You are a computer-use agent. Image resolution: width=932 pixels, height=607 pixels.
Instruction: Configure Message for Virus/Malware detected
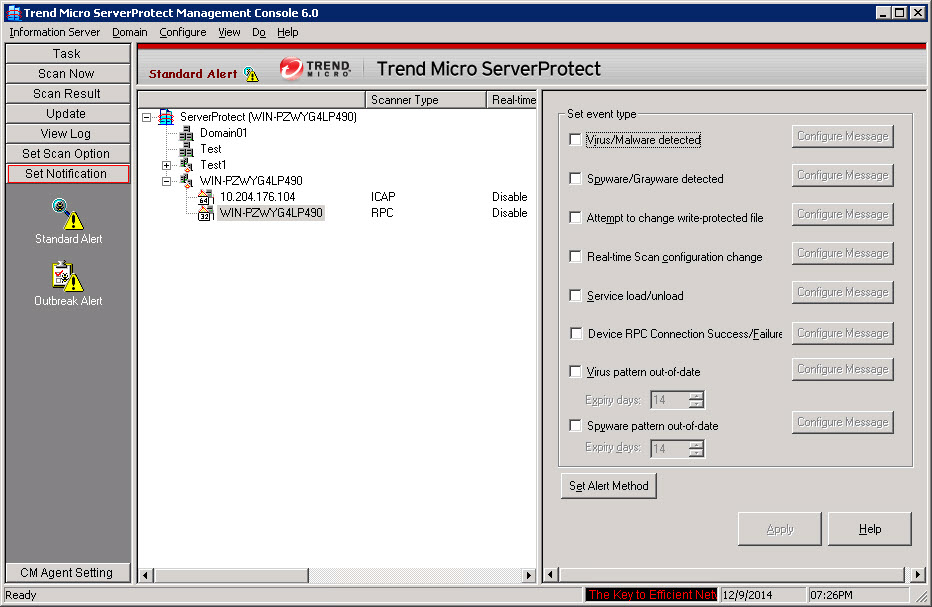click(x=843, y=136)
